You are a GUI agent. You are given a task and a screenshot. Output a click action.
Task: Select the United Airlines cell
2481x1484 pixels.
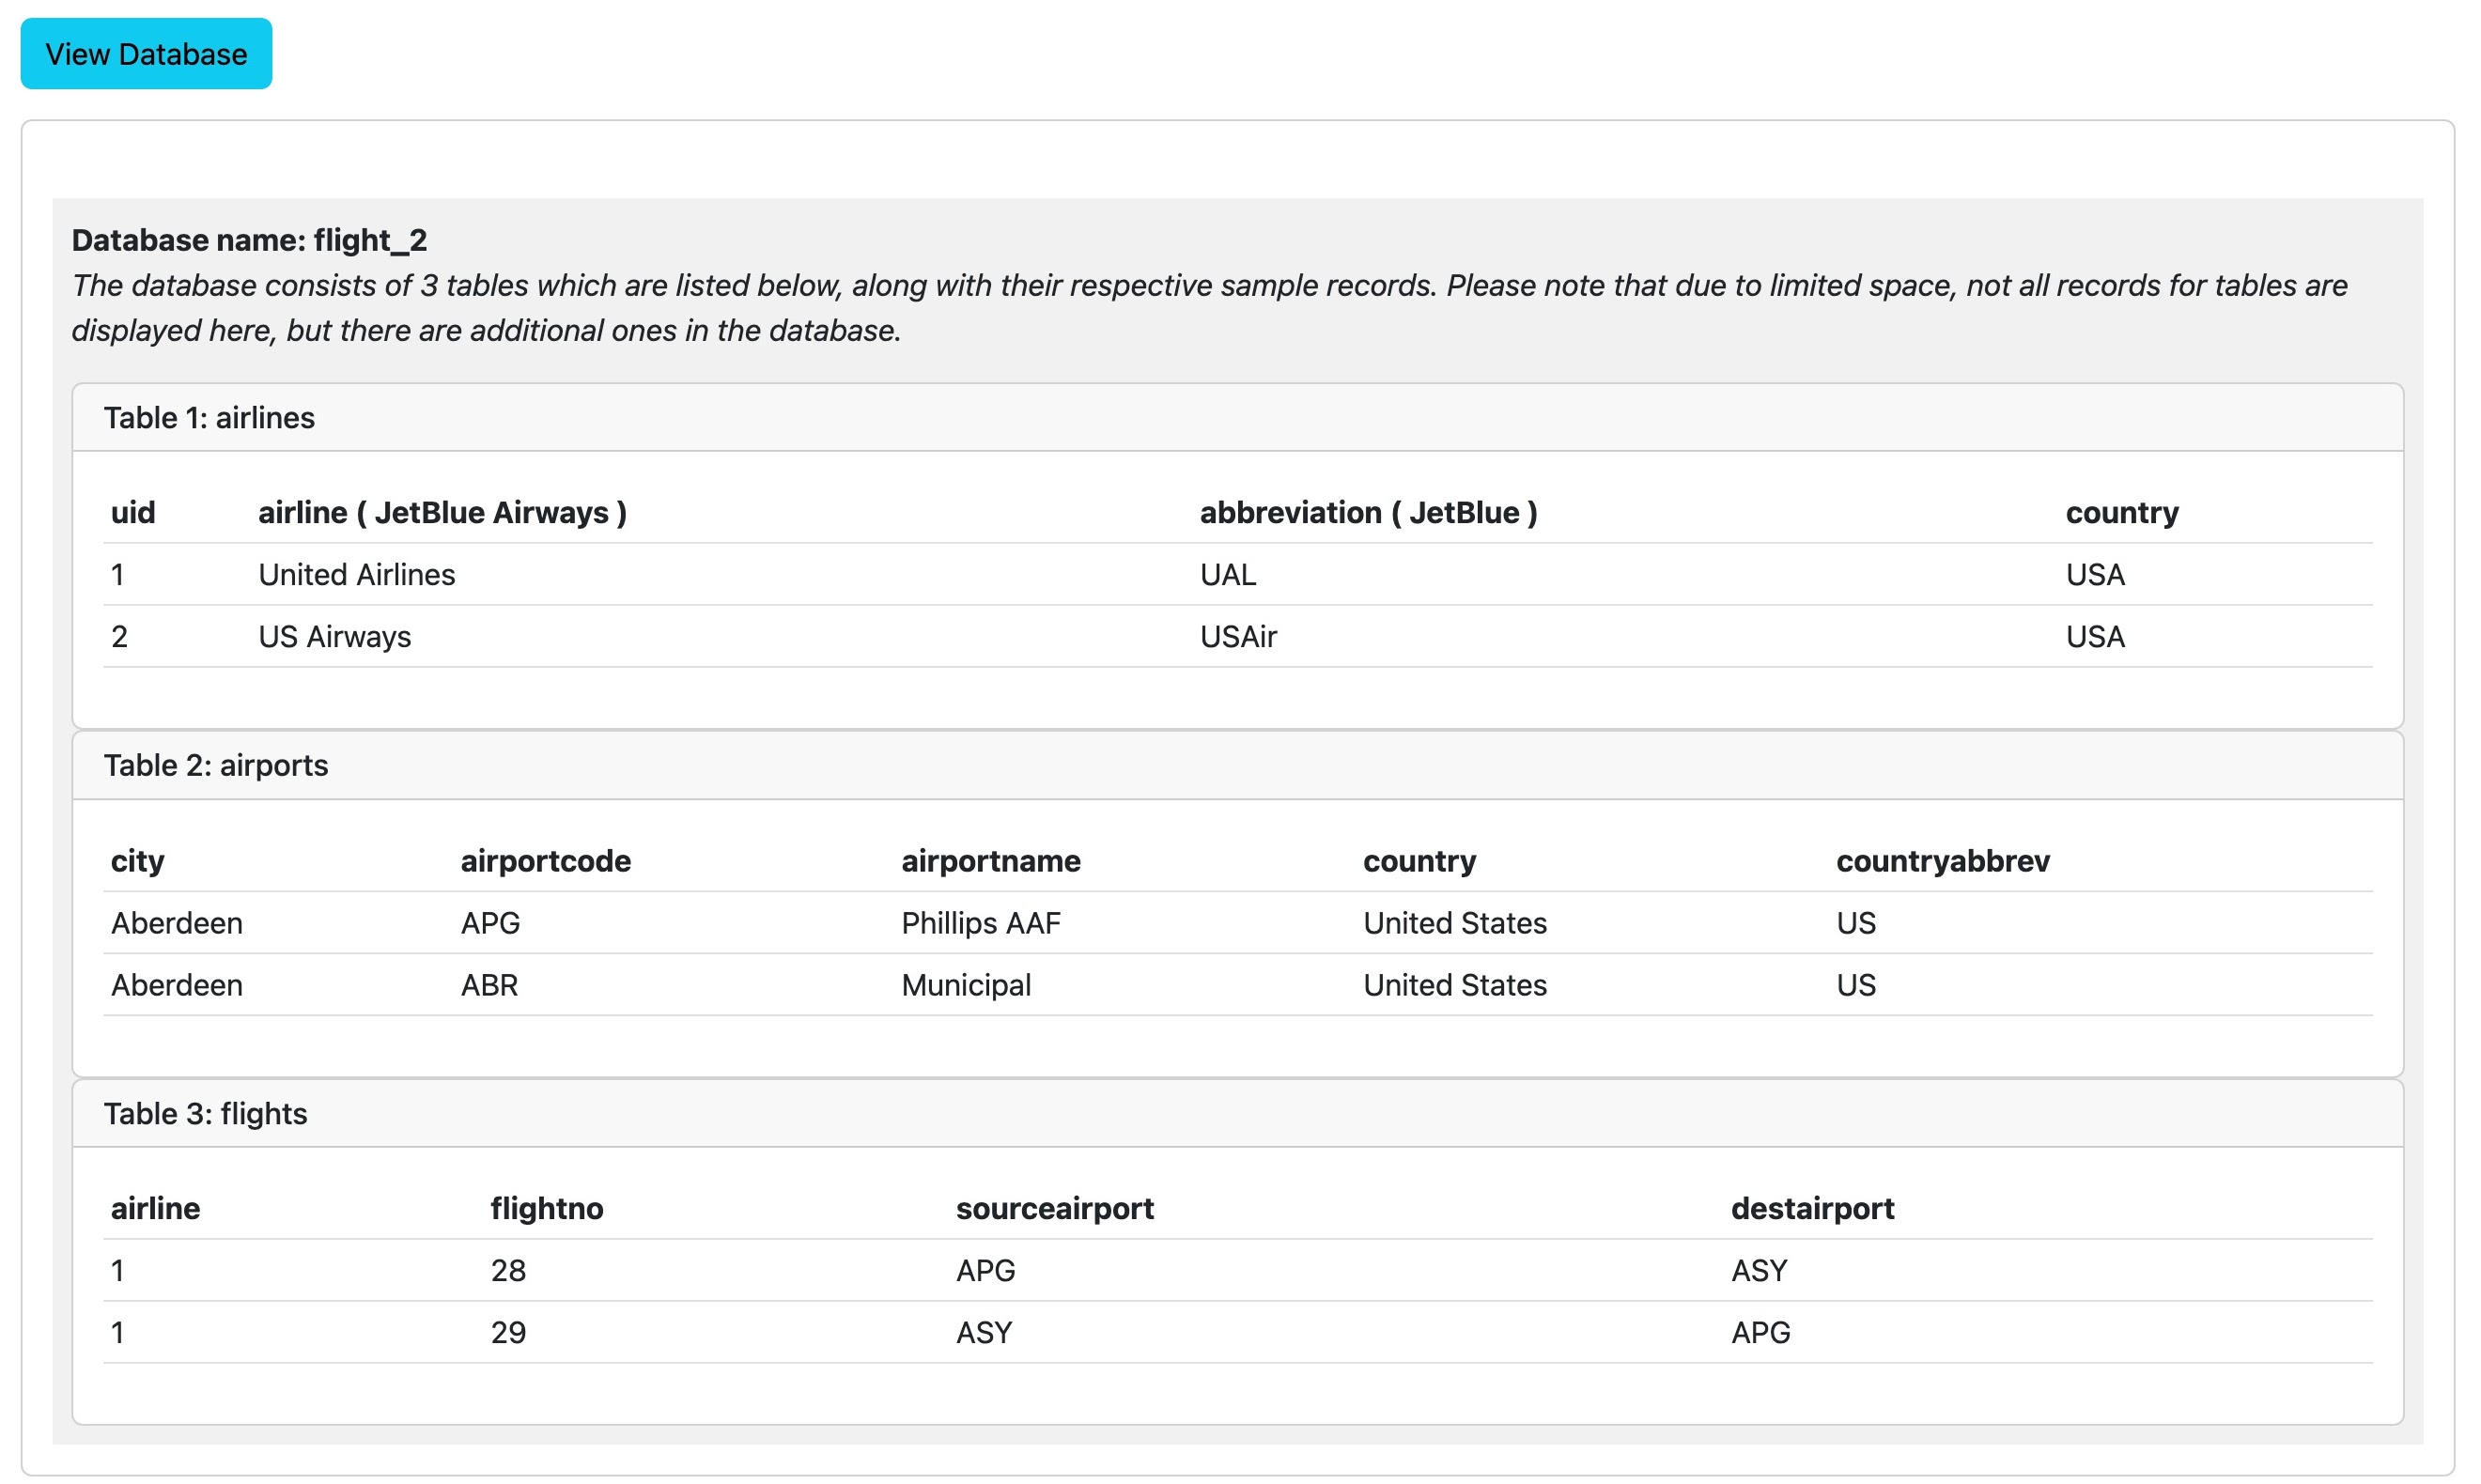pyautogui.click(x=356, y=575)
